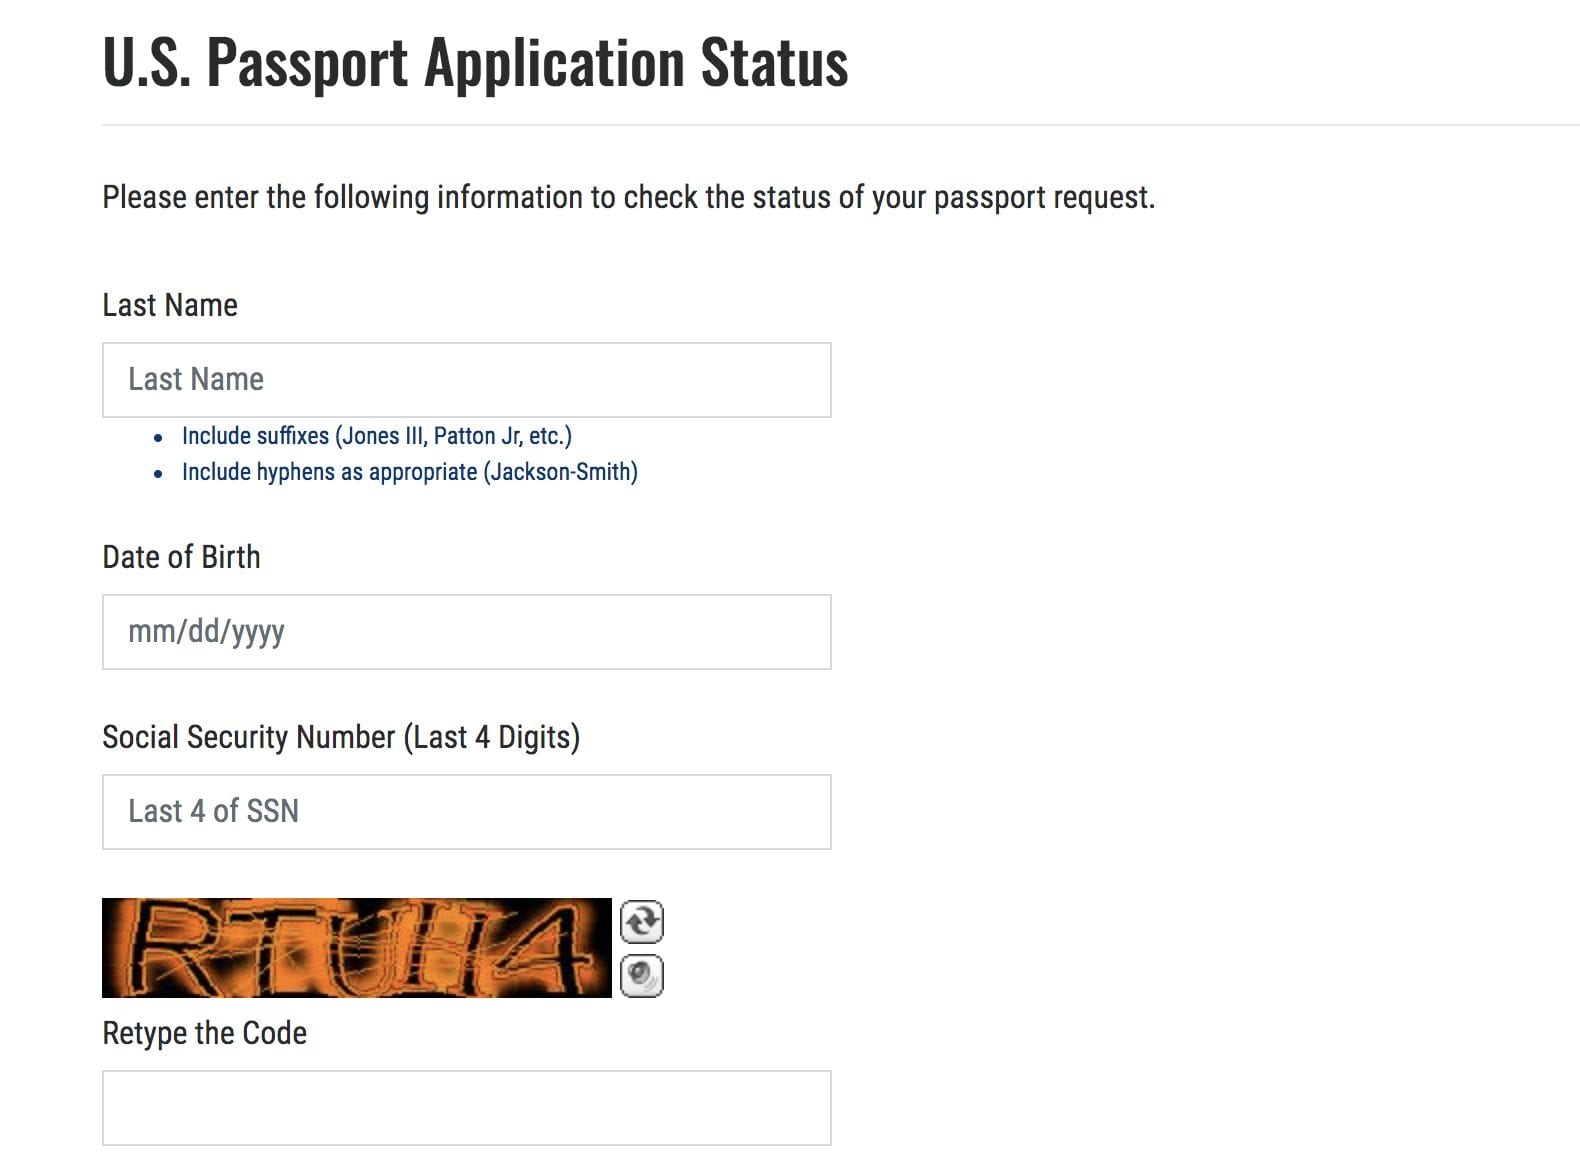Click the Last Name placeholder text
The height and width of the screenshot is (1172, 1580).
point(195,379)
